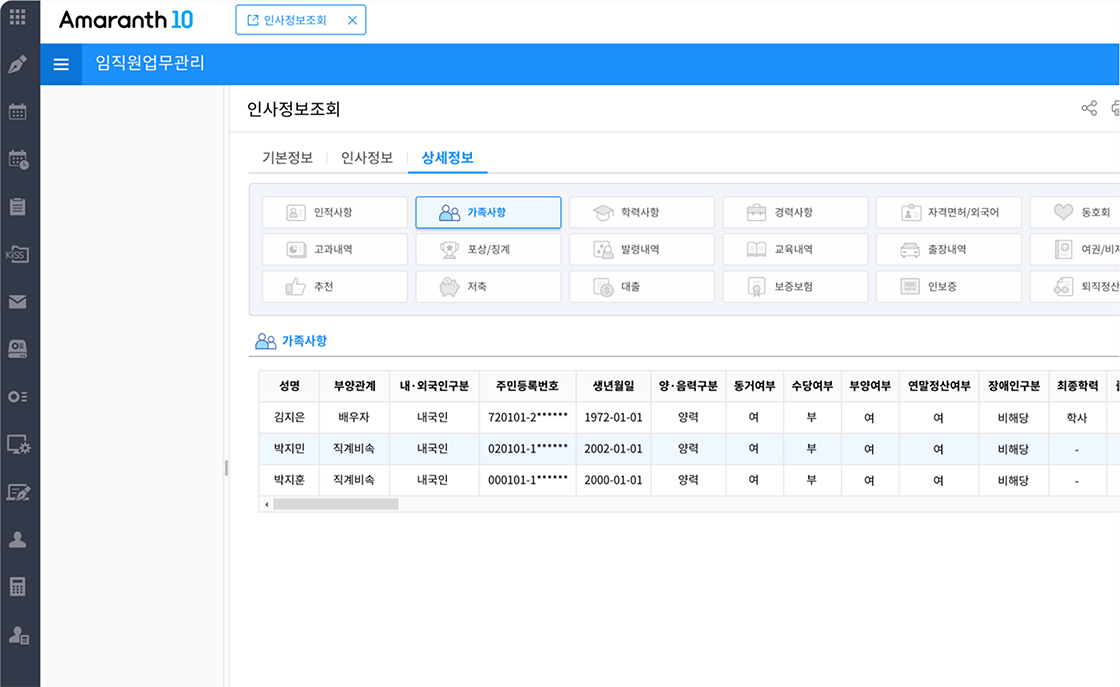Open the app grid launcher icon
This screenshot has width=1120, height=687.
pyautogui.click(x=18, y=16)
